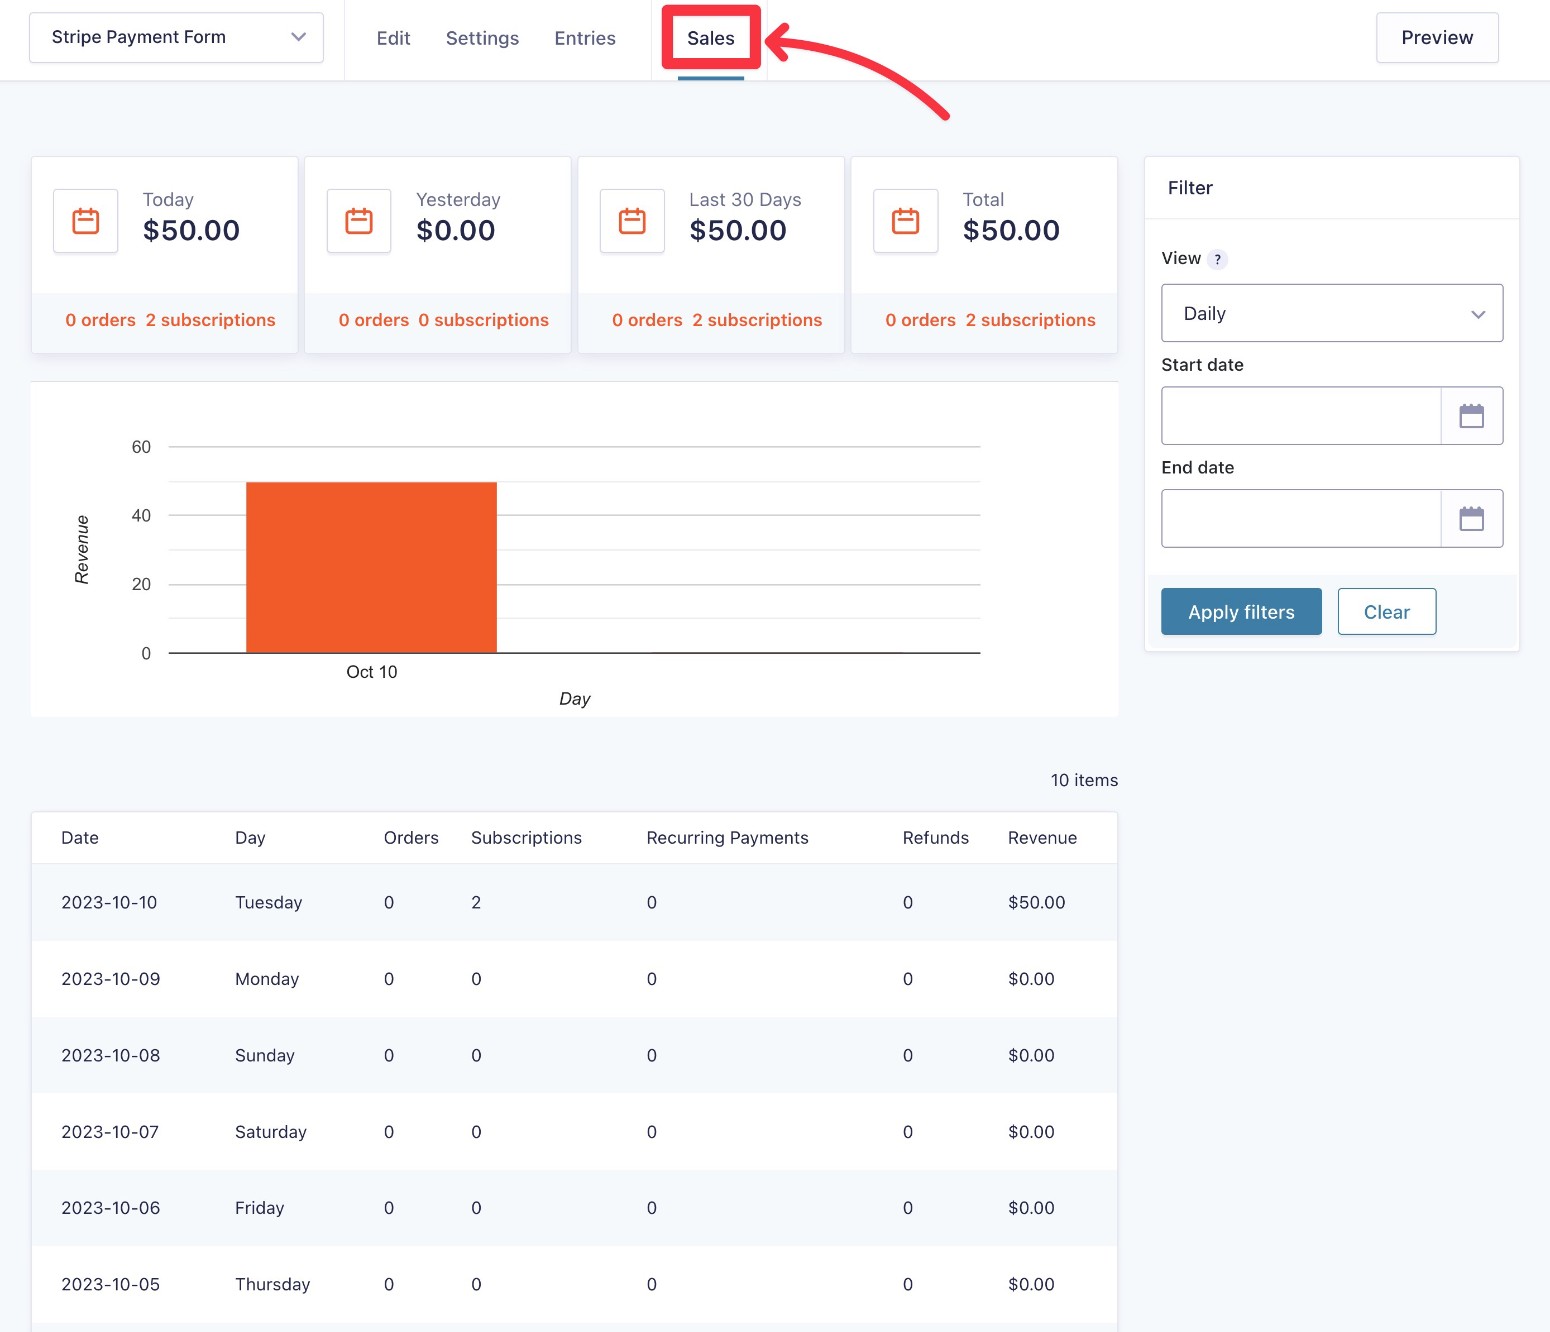The width and height of the screenshot is (1550, 1332).
Task: Click the Refunds column header
Action: click(x=935, y=838)
